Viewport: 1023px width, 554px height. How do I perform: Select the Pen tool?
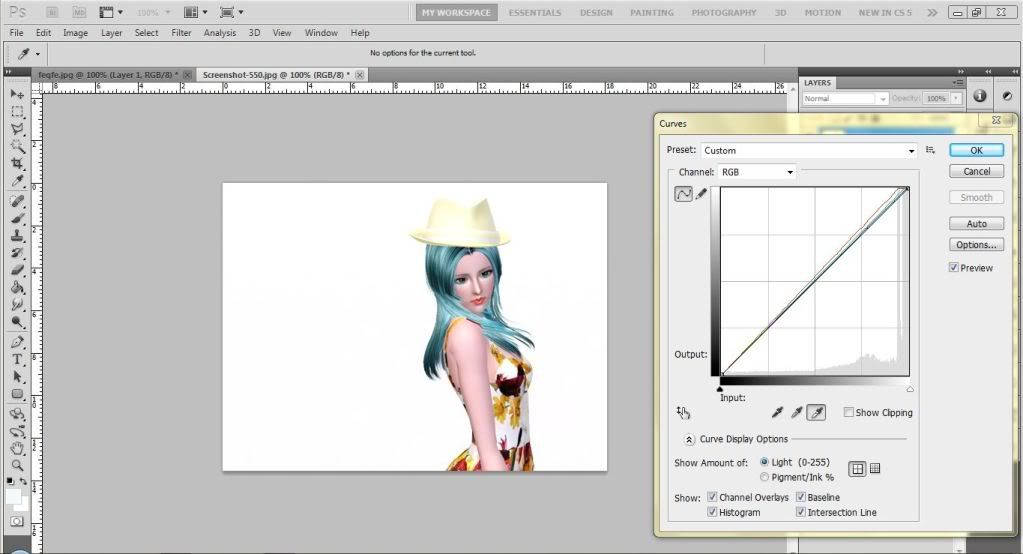pos(17,342)
